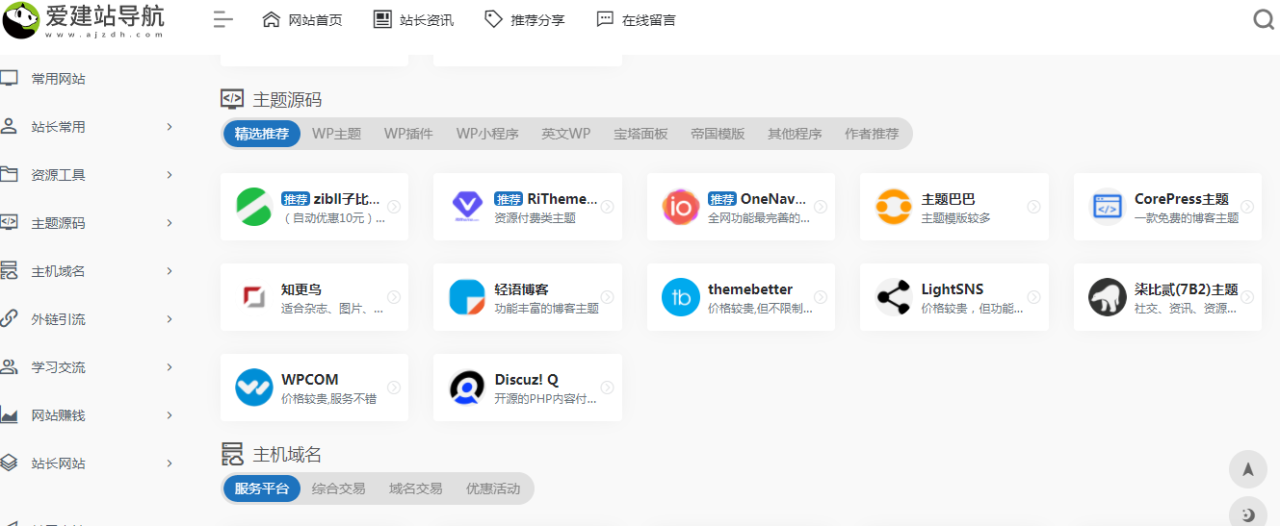
Task: Click the server icon beside 主机域名 in sidebar
Action: coord(9,271)
